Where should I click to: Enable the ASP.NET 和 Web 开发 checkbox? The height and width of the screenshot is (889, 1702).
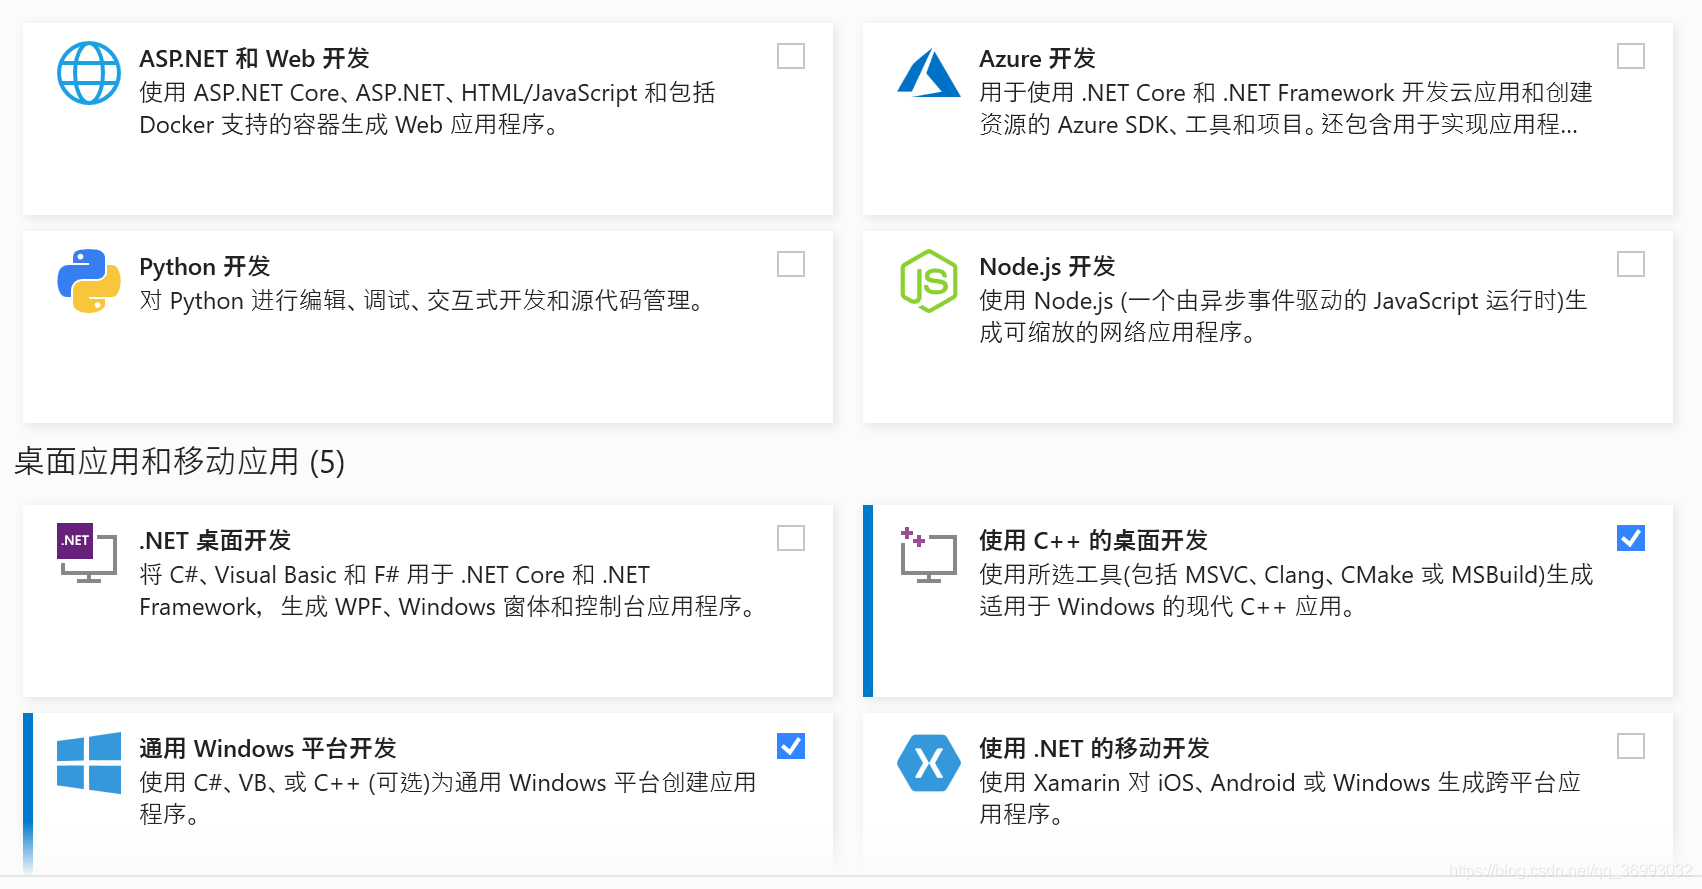pos(791,56)
